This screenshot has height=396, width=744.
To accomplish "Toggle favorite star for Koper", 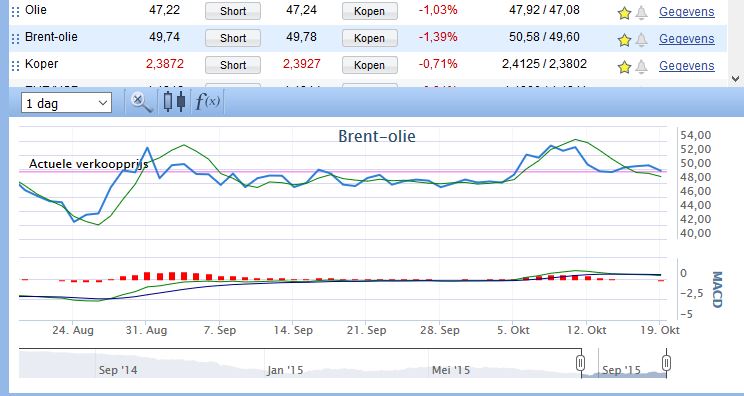I will tap(624, 67).
